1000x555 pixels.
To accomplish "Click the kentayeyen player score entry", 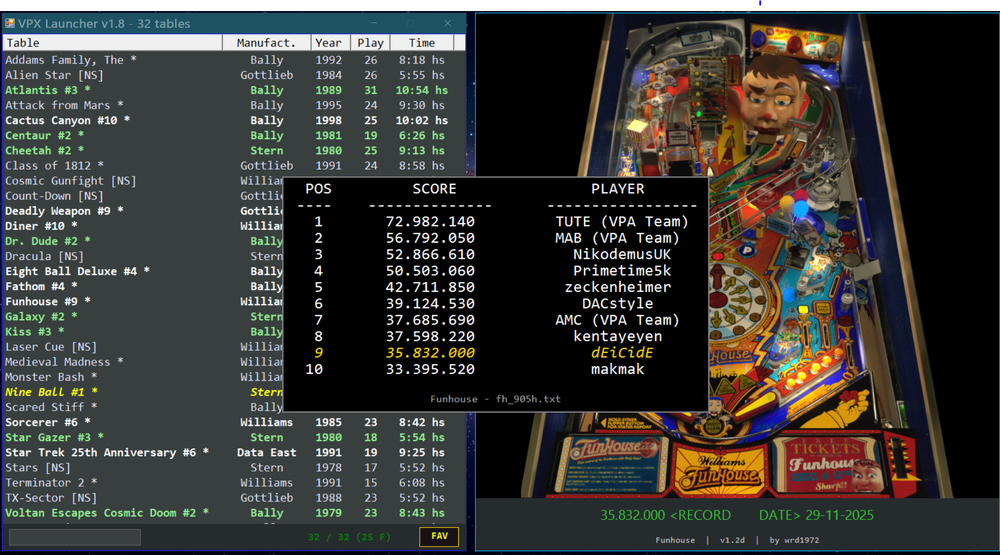I will click(497, 337).
